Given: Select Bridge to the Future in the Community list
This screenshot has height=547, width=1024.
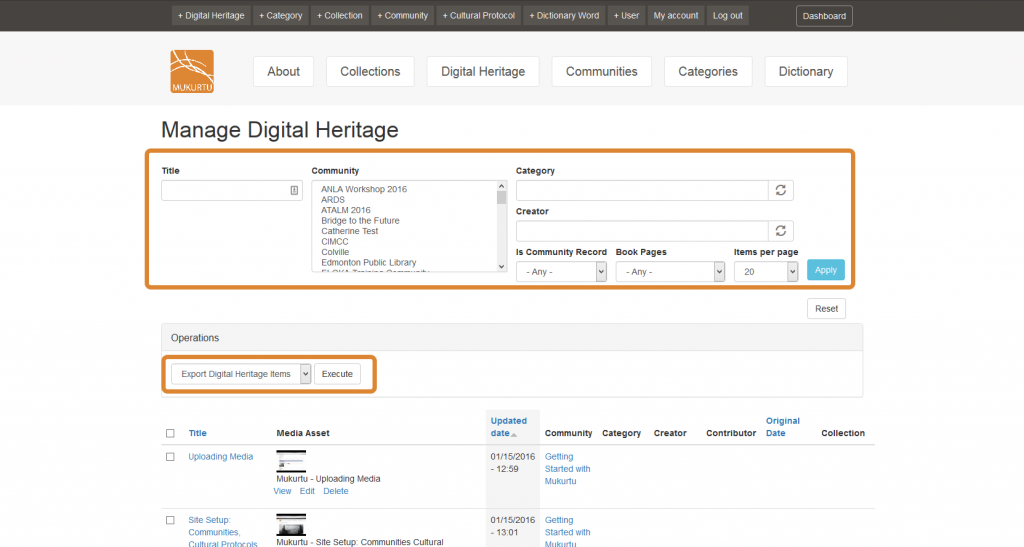Looking at the screenshot, I should [360, 221].
